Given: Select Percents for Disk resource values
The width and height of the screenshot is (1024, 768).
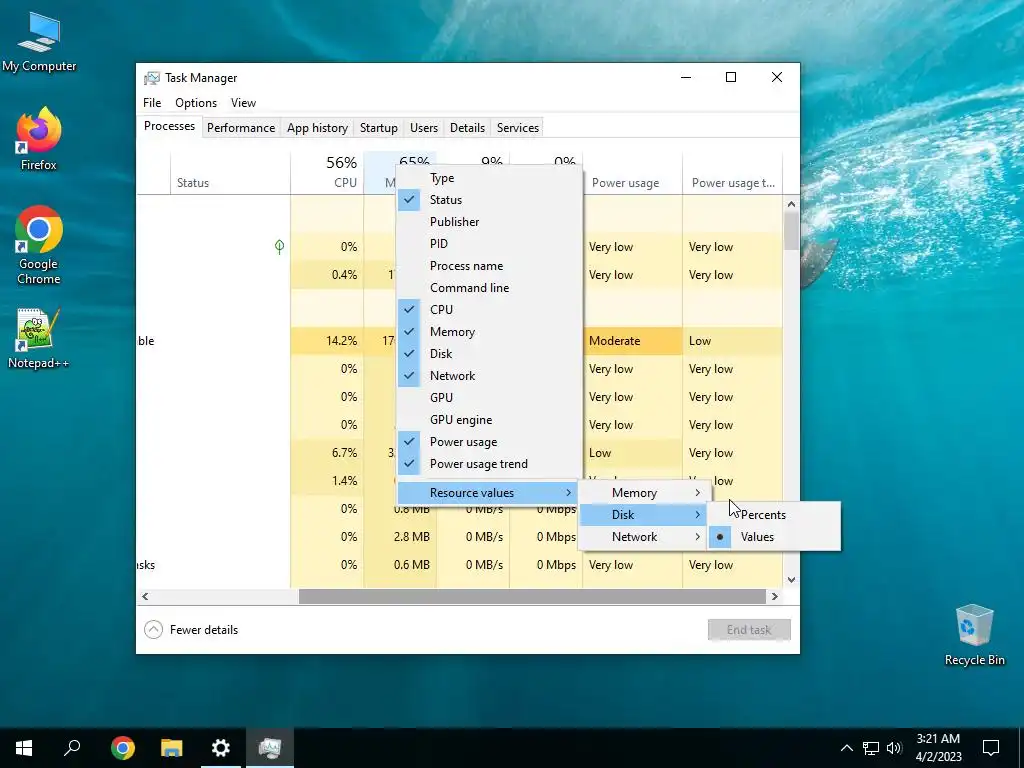Looking at the screenshot, I should (x=774, y=515).
